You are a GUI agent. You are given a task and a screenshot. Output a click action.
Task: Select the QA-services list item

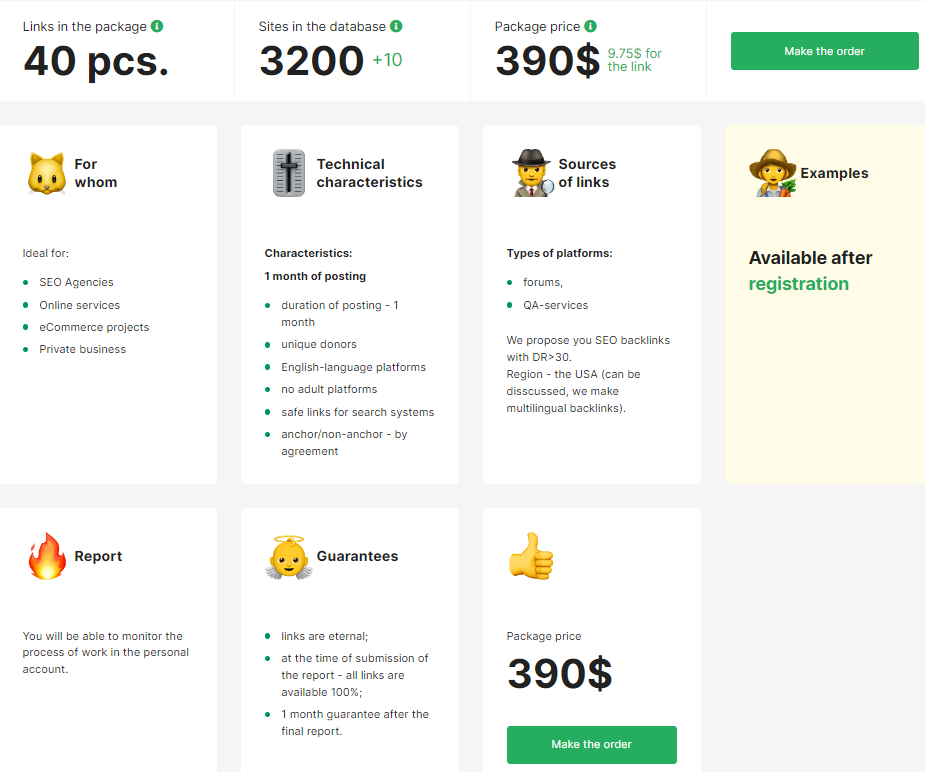pos(555,305)
